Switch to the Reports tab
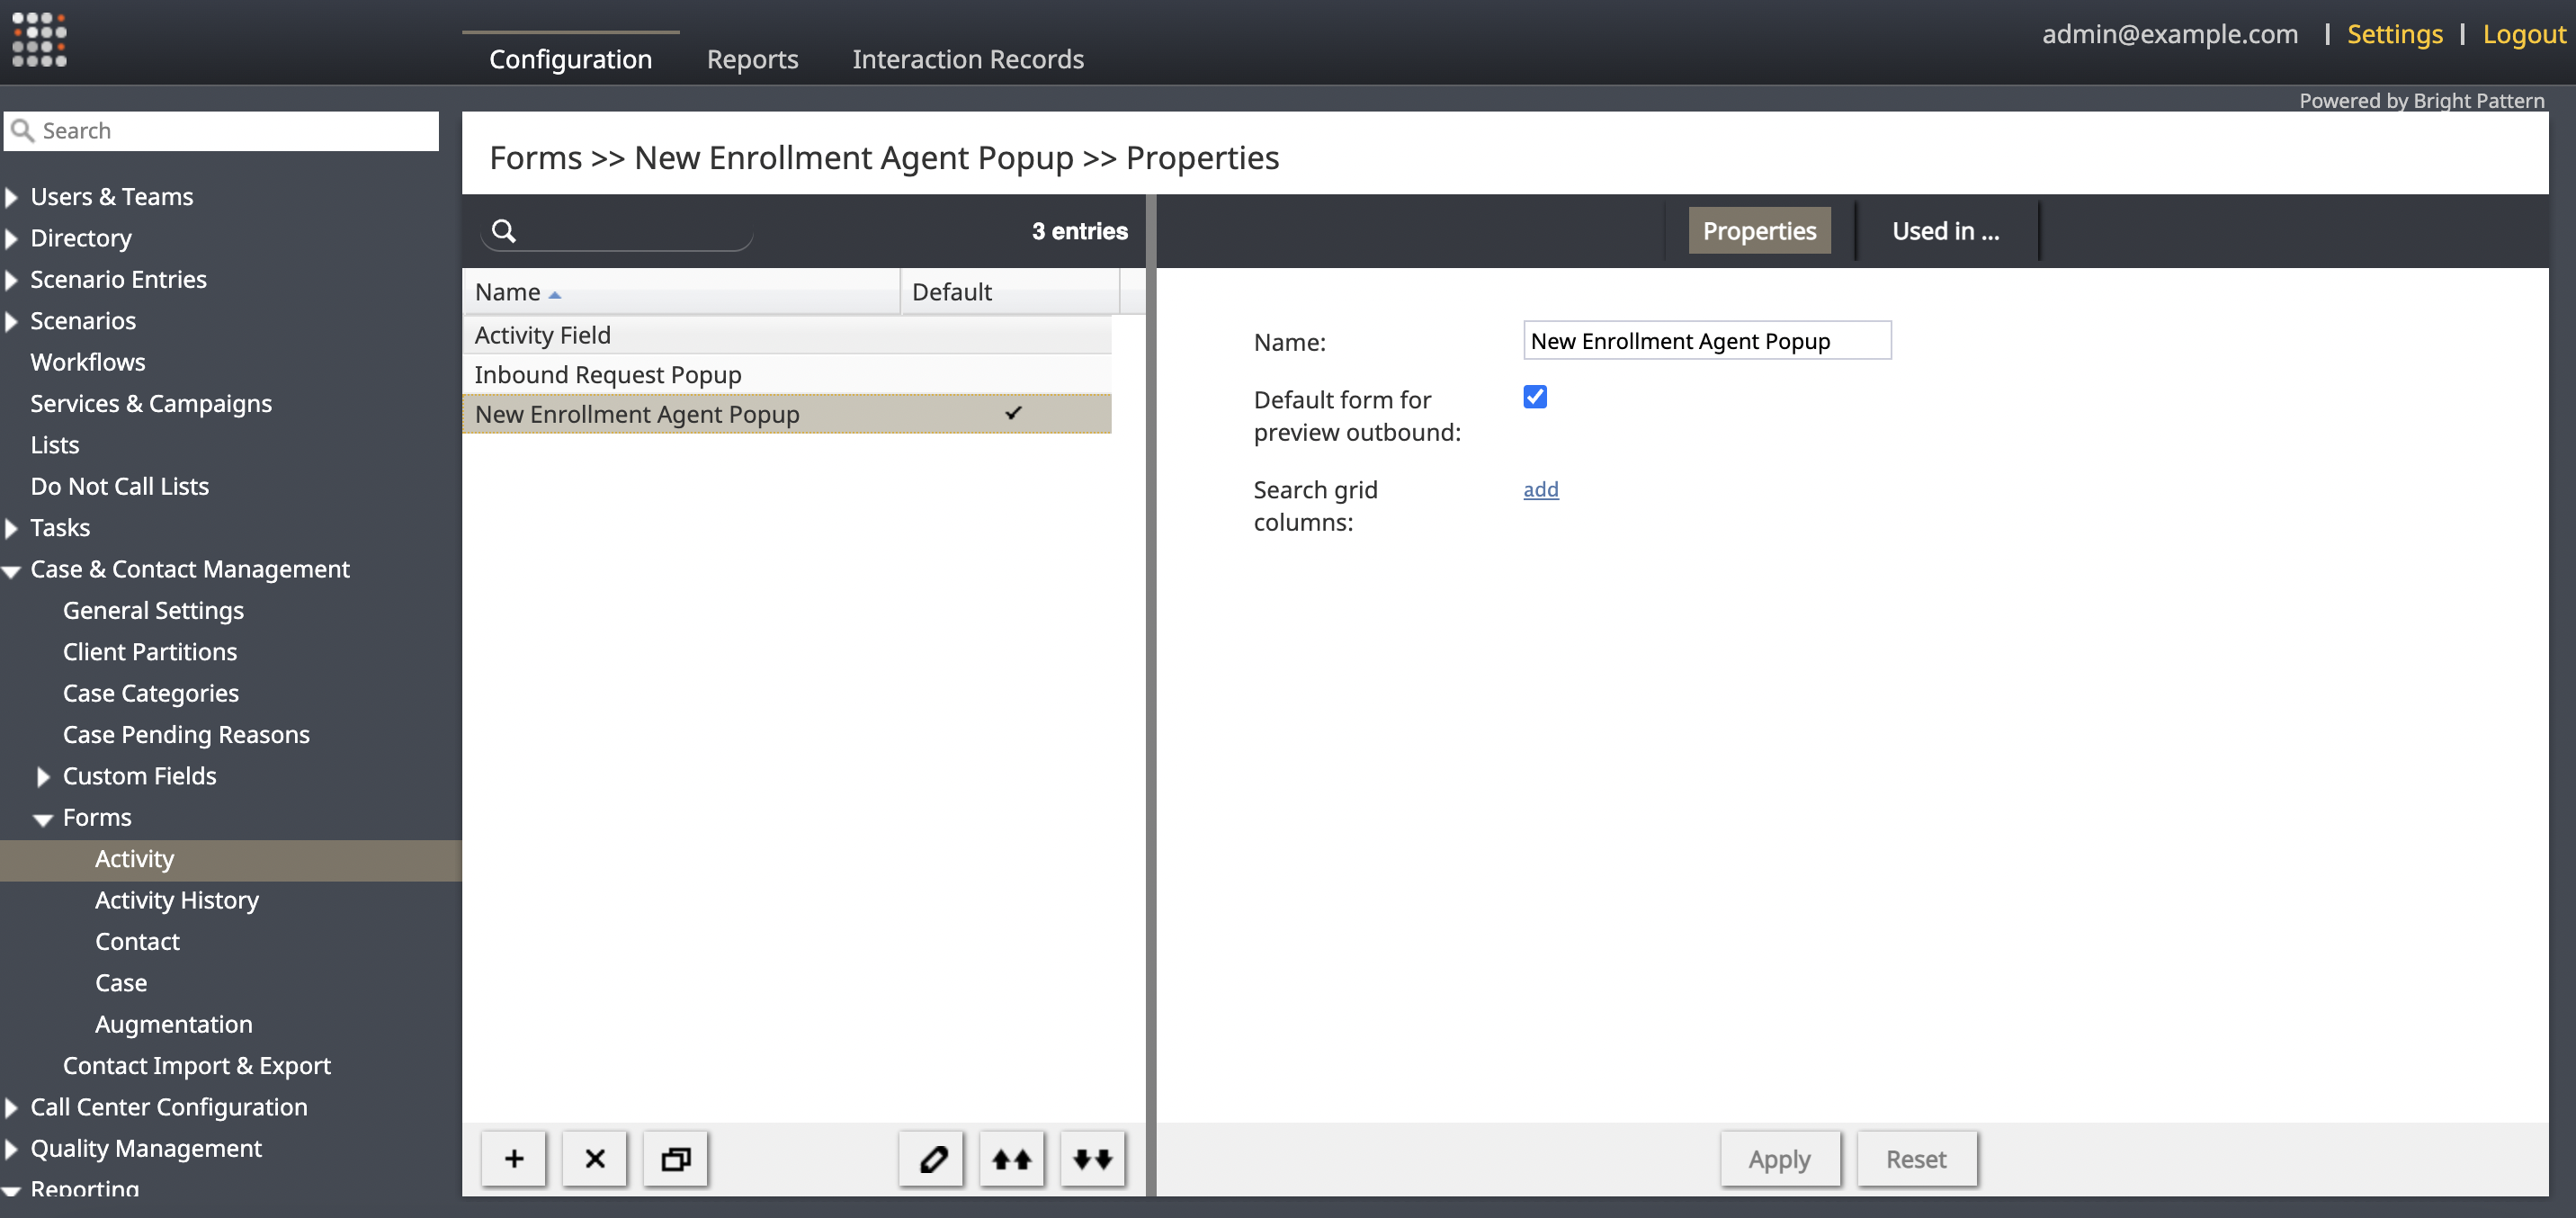 click(x=753, y=59)
